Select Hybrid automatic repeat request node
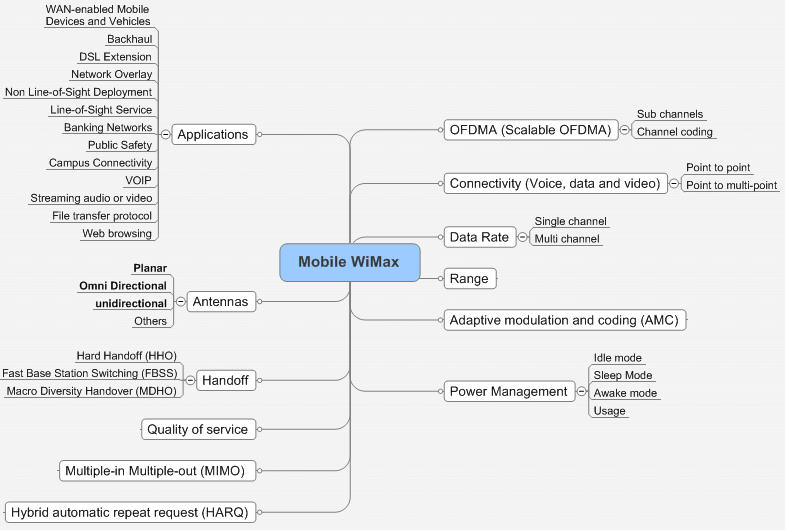Viewport: 785px width, 530px height. click(x=128, y=512)
